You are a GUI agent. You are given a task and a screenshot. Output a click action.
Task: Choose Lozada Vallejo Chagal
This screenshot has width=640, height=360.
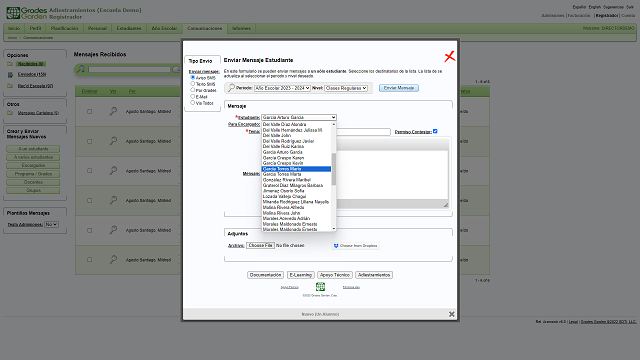click(284, 196)
